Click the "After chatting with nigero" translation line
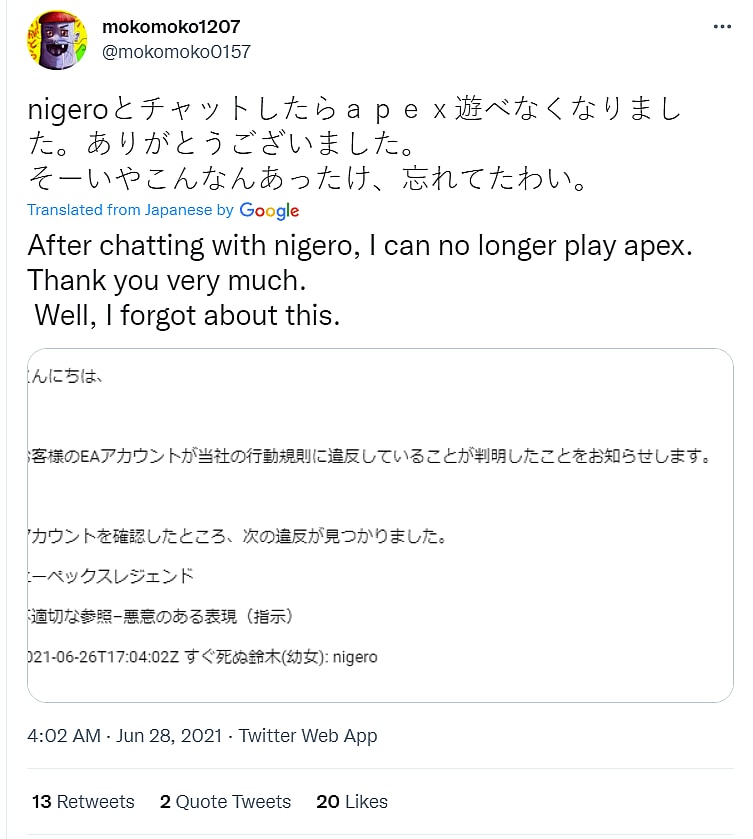Image resolution: width=753 pixels, height=839 pixels. pyautogui.click(x=360, y=246)
